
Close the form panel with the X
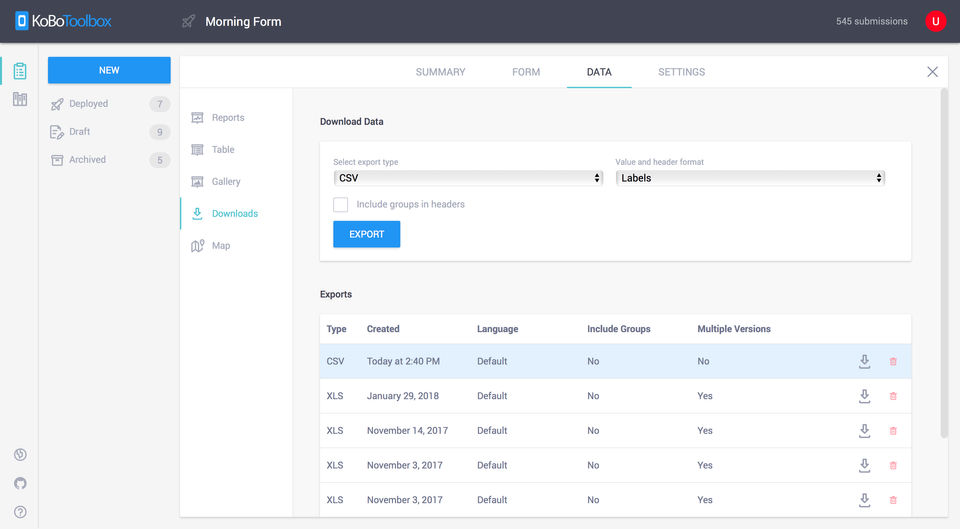pyautogui.click(x=932, y=72)
